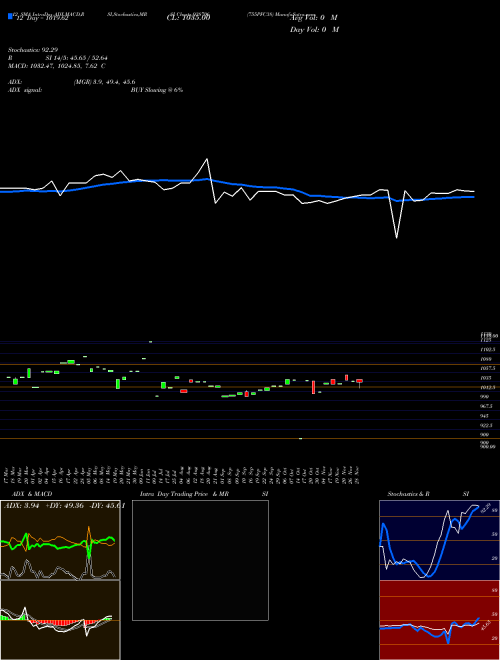This screenshot has height=660, width=500.
Task: Click the empty intraday trading price panel
Action: pyautogui.click(x=200, y=560)
